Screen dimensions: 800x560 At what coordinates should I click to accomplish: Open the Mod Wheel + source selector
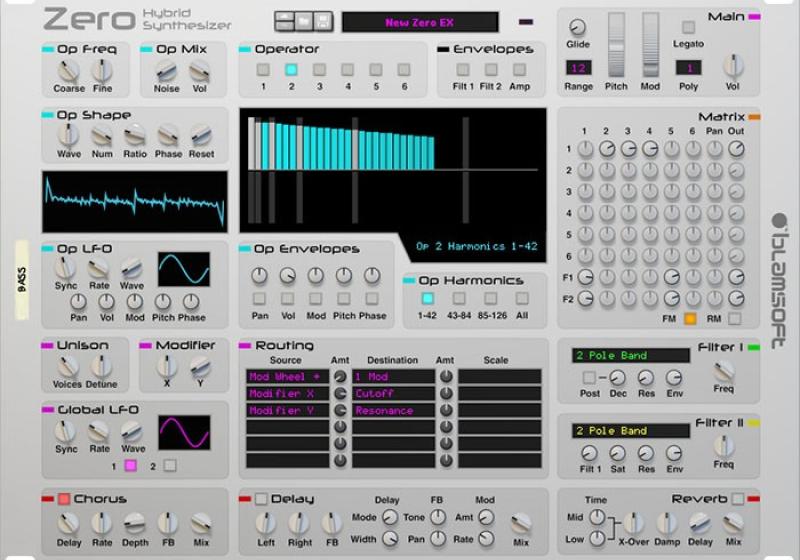pos(286,377)
